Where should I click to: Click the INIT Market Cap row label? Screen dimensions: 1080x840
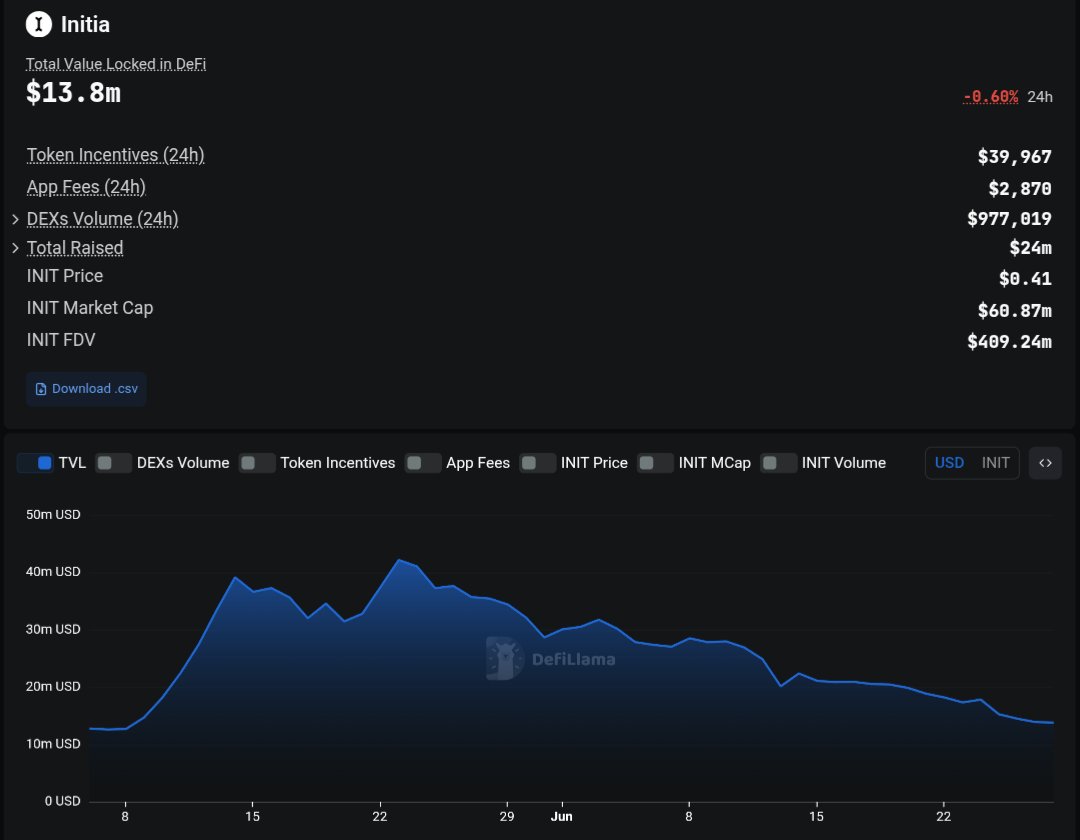(x=90, y=308)
